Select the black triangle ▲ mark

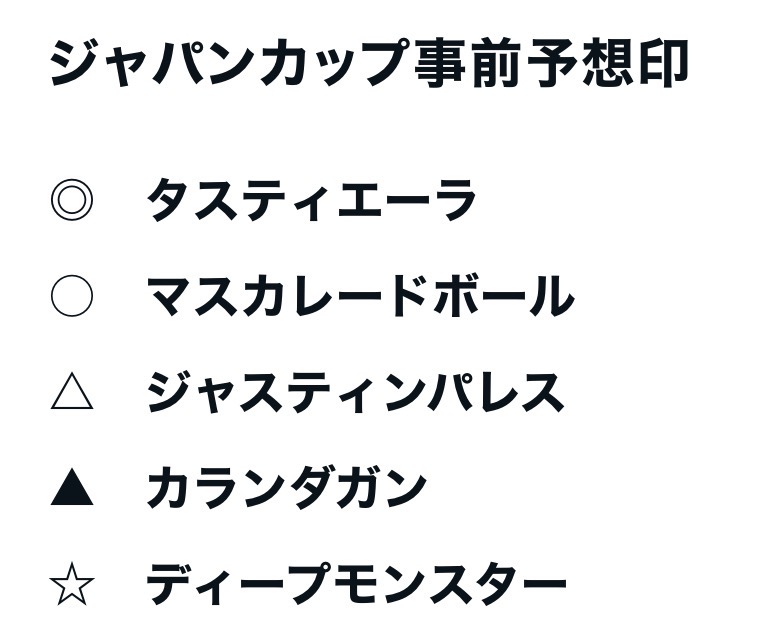pos(71,489)
